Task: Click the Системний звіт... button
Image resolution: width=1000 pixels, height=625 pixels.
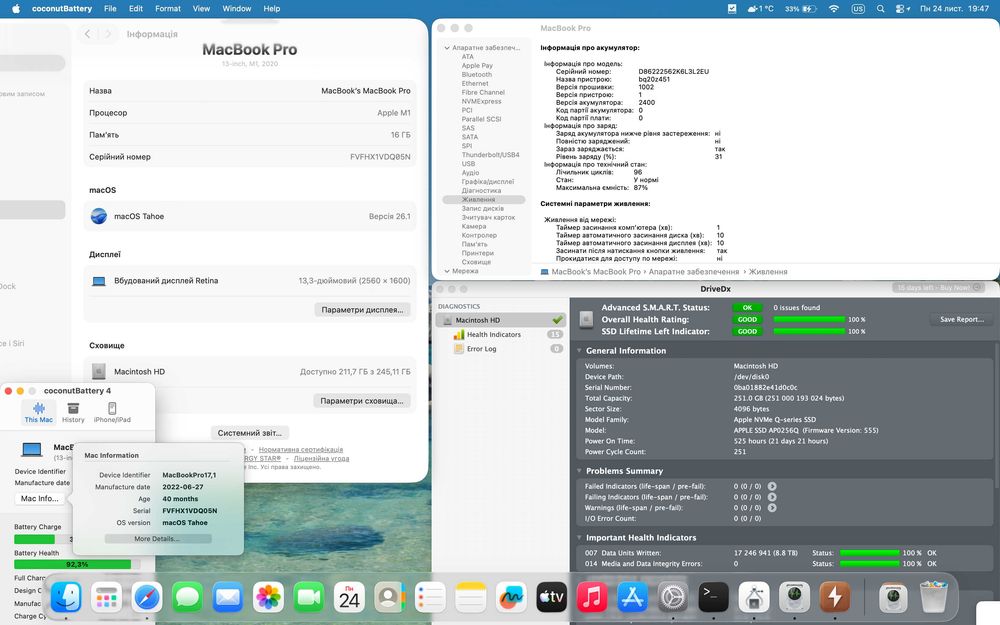Action: click(249, 433)
